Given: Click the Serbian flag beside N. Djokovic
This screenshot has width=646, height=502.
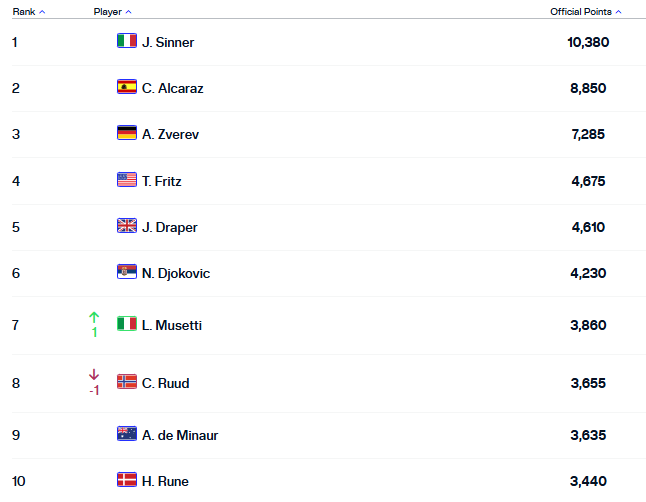Looking at the screenshot, I should click(126, 272).
